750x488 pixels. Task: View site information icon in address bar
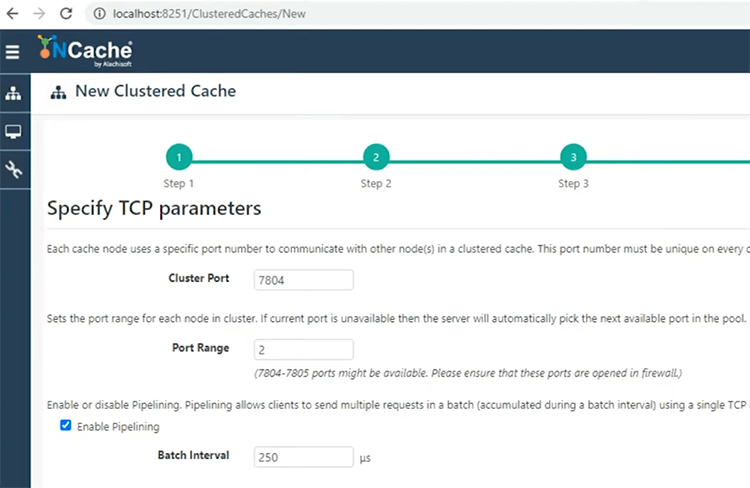pyautogui.click(x=99, y=13)
